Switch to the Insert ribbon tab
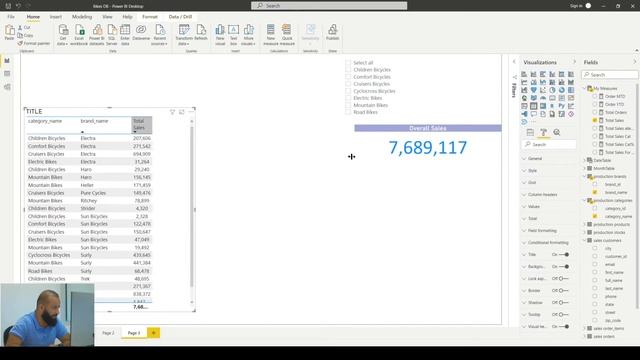Screen dimensions: 640x360 click(56, 17)
